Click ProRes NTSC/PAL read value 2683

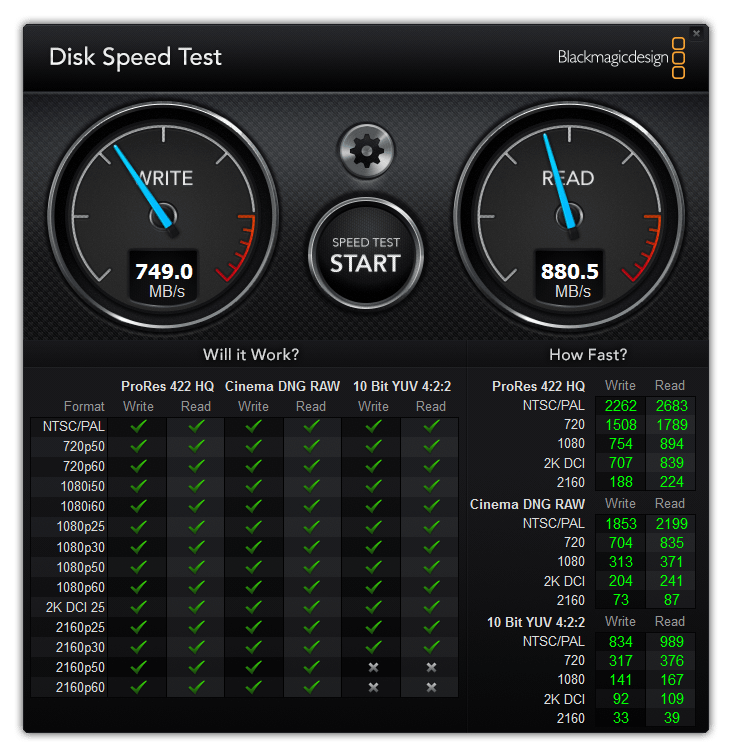click(671, 406)
